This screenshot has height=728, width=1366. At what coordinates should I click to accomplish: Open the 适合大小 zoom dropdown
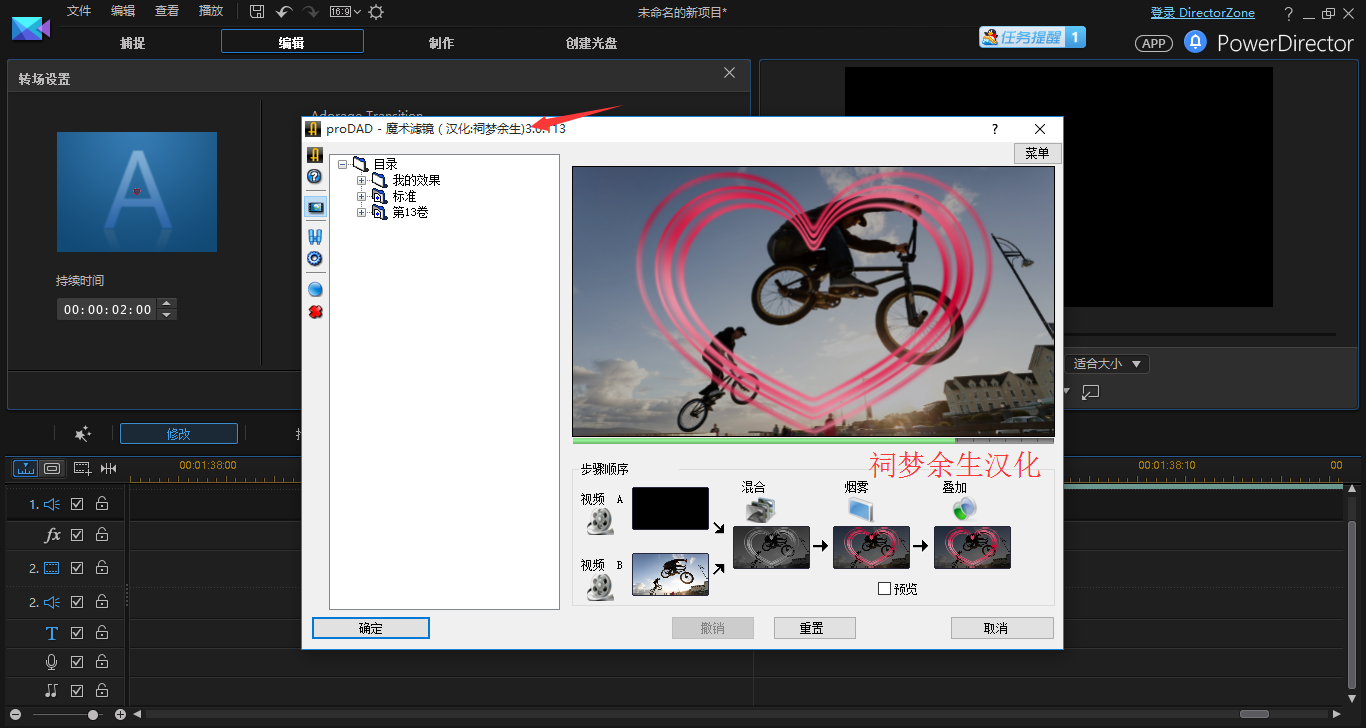coord(1106,364)
